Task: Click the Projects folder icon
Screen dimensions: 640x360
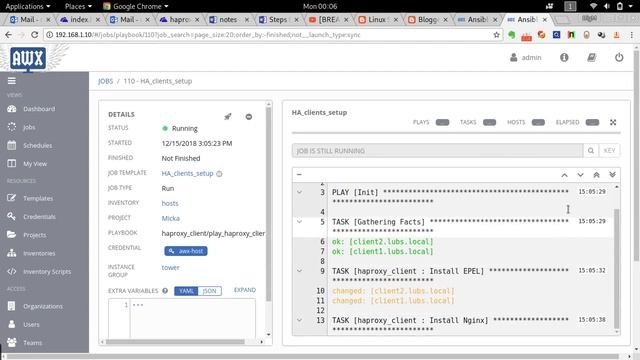Action: pos(11,235)
